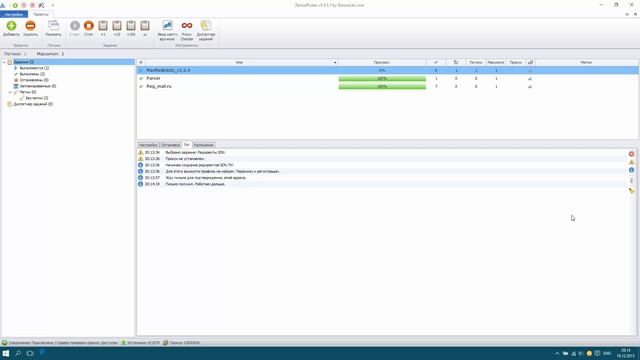Viewport: 640px width, 360px height.
Task: Open statistics chart icon for Reg_mail.ru row
Action: (x=530, y=87)
